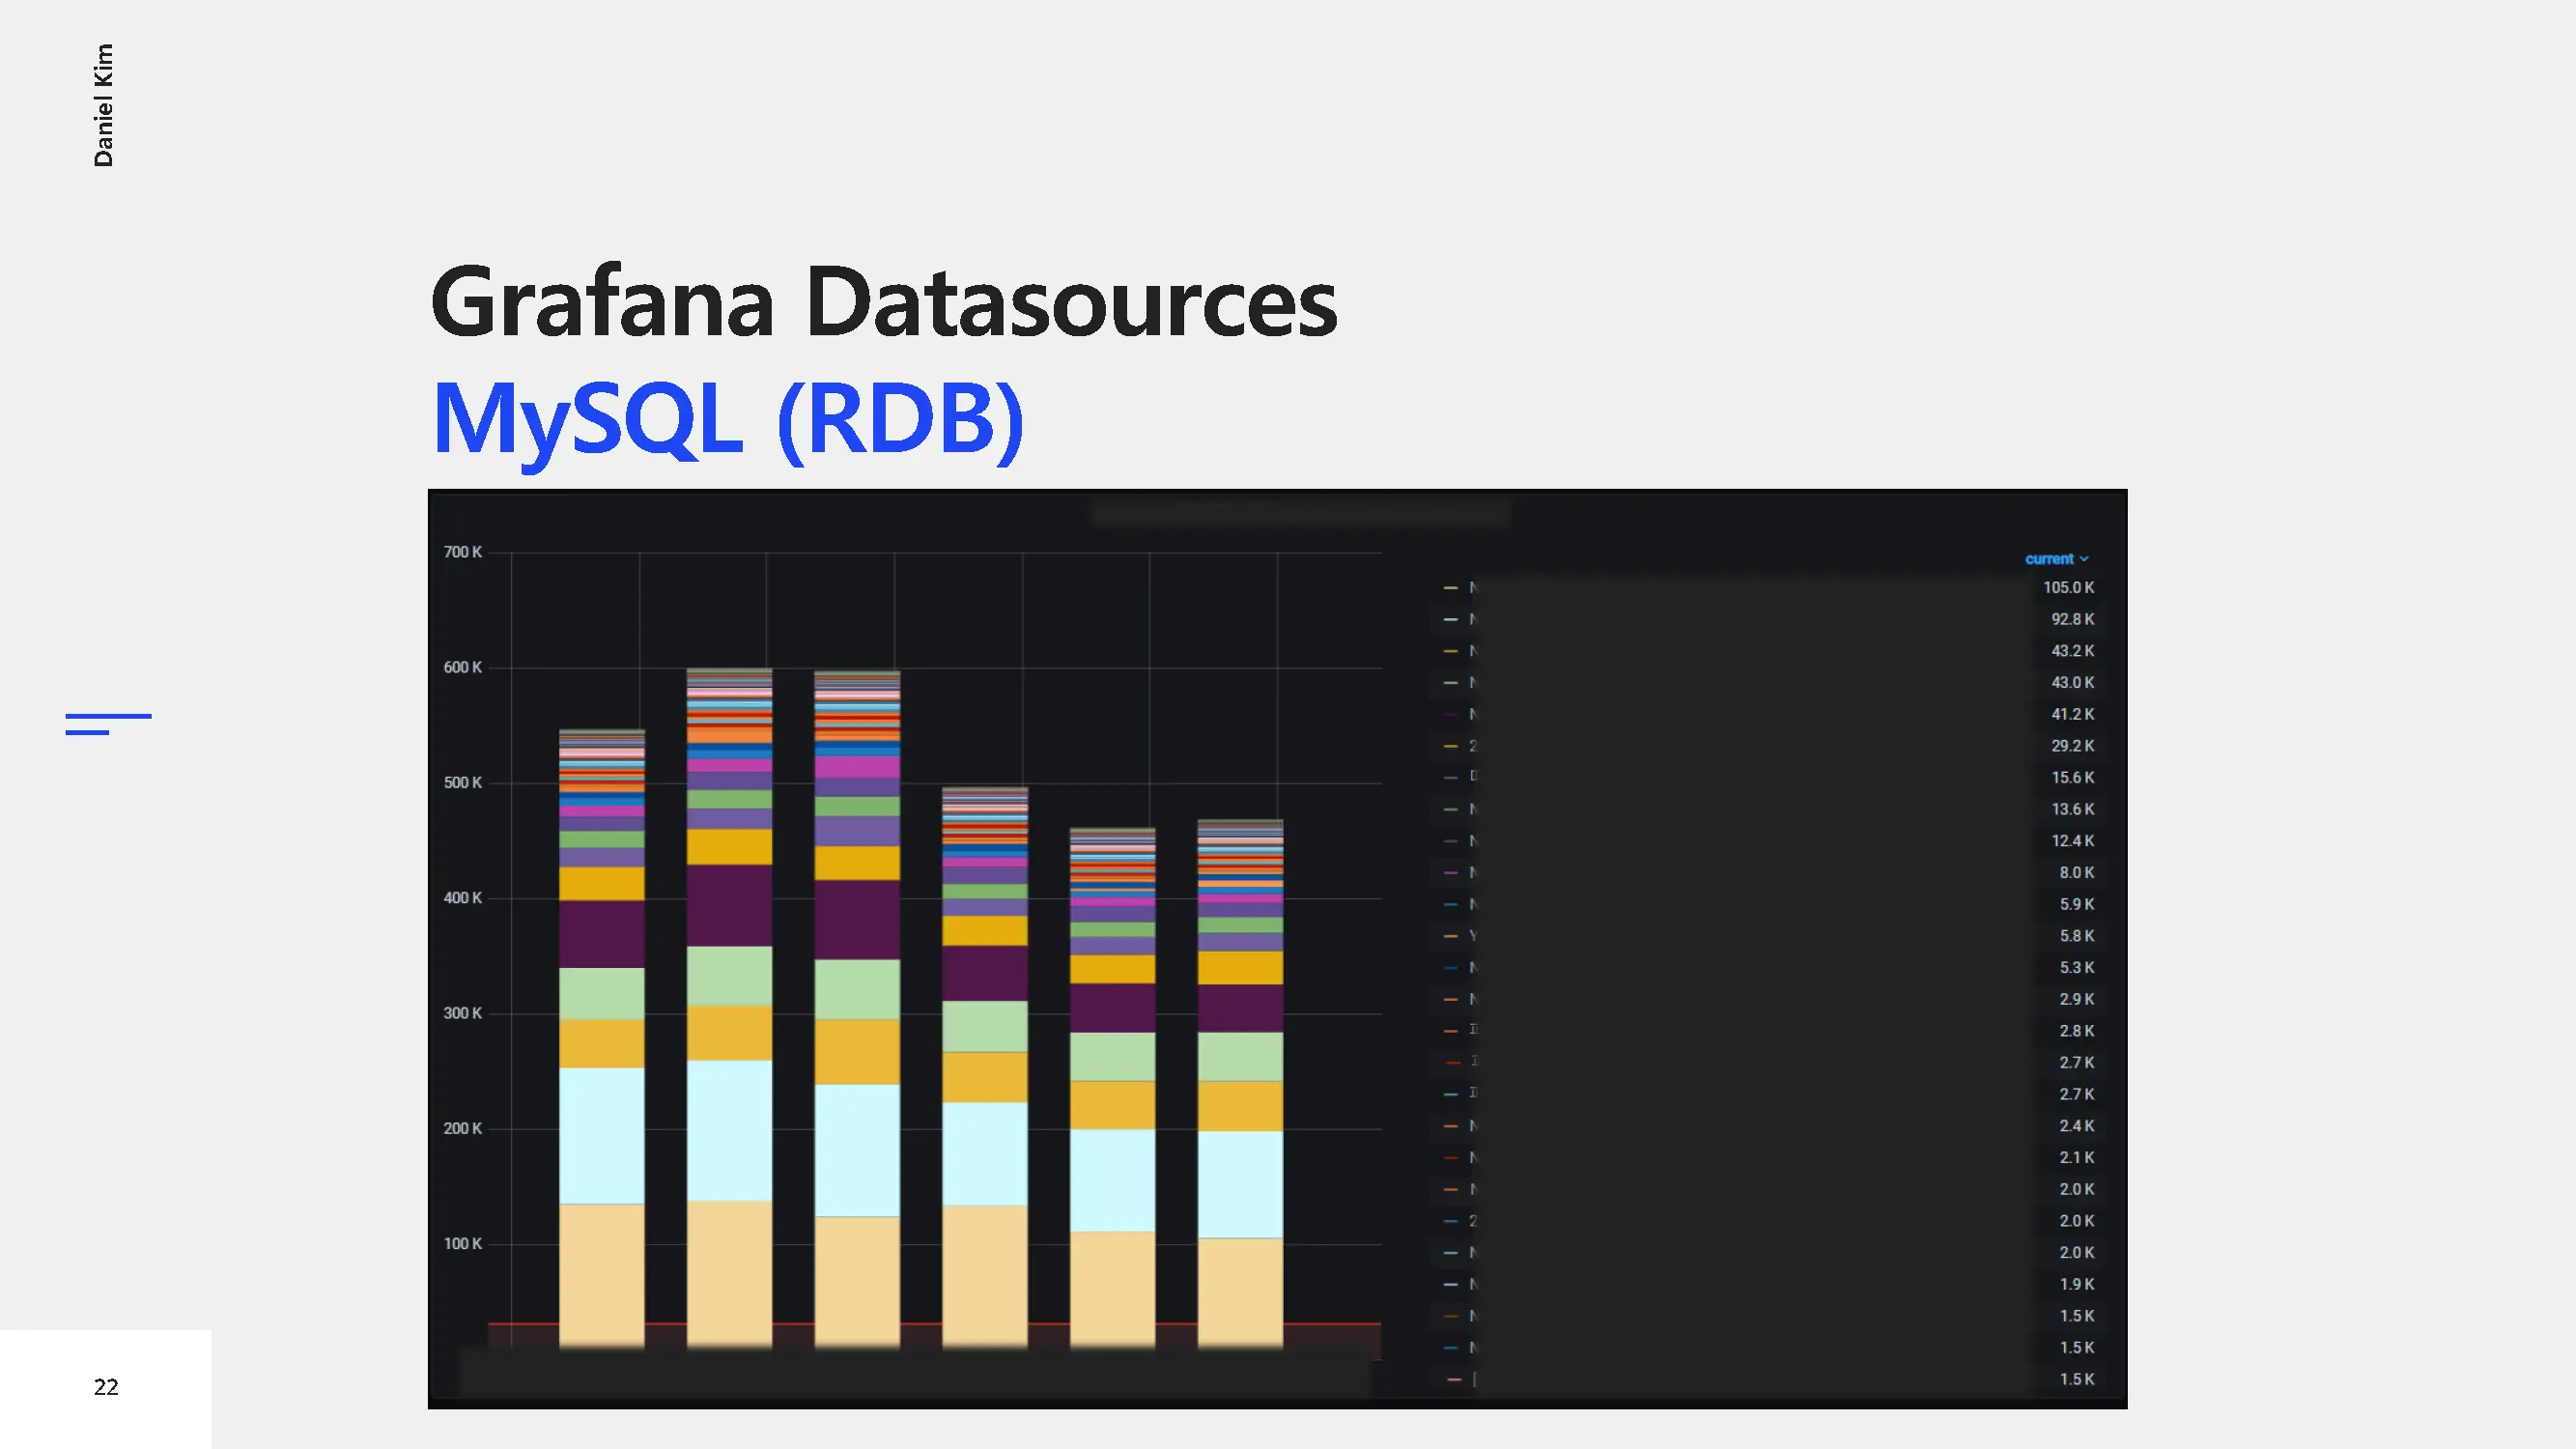Click the green dash for the 13.6 K series
Image resolution: width=2576 pixels, height=1449 pixels.
pyautogui.click(x=1450, y=809)
